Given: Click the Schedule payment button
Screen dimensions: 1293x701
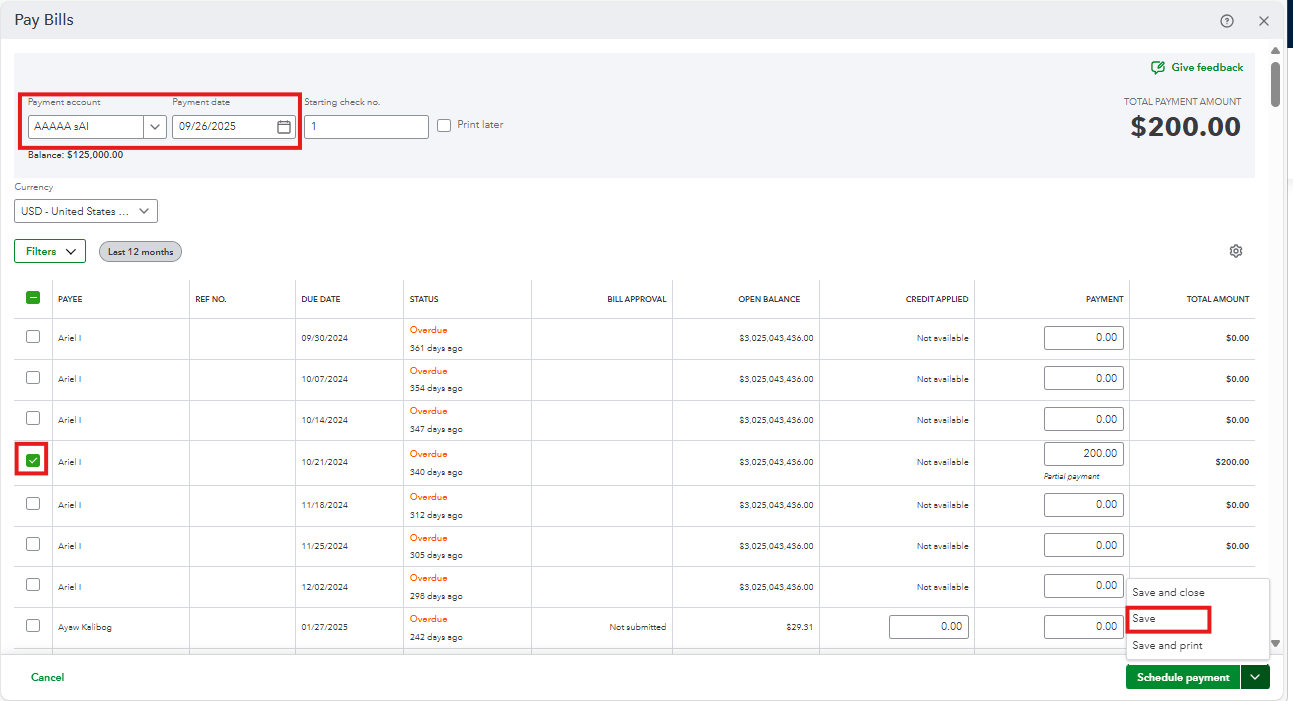Looking at the screenshot, I should pos(1183,677).
